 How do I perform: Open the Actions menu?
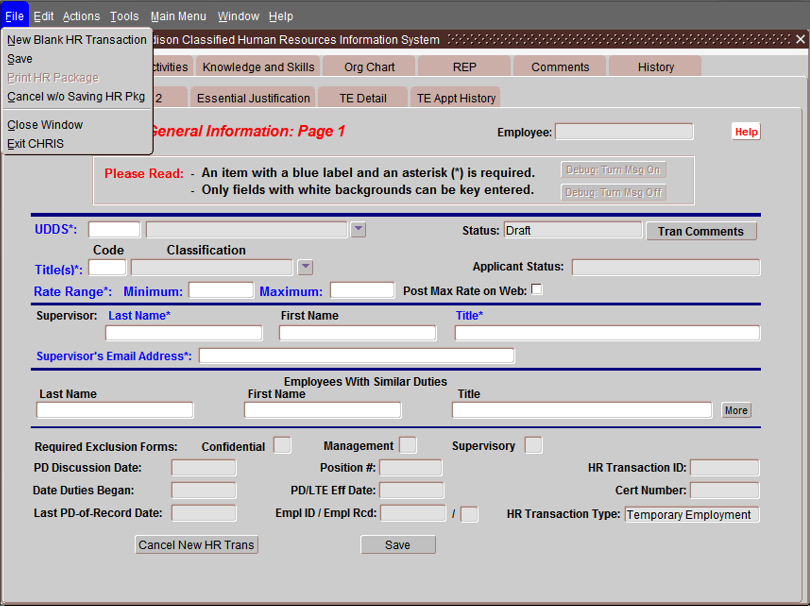pyautogui.click(x=81, y=16)
